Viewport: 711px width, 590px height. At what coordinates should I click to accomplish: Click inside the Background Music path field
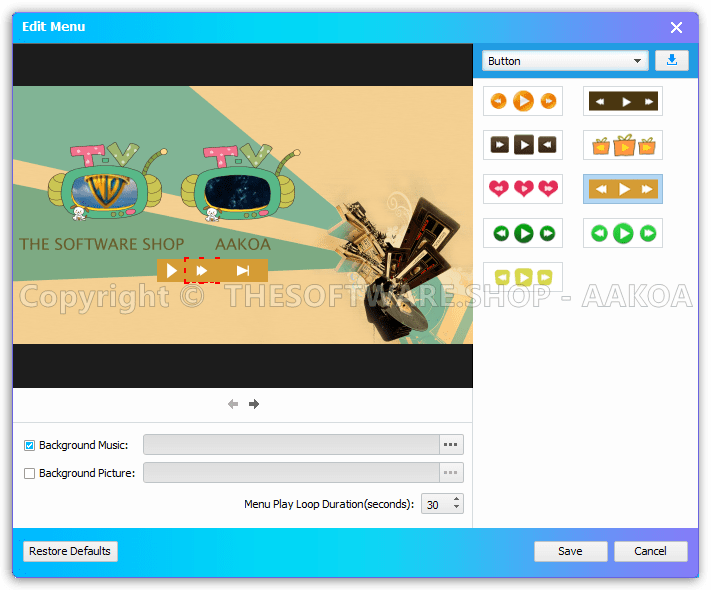point(290,445)
